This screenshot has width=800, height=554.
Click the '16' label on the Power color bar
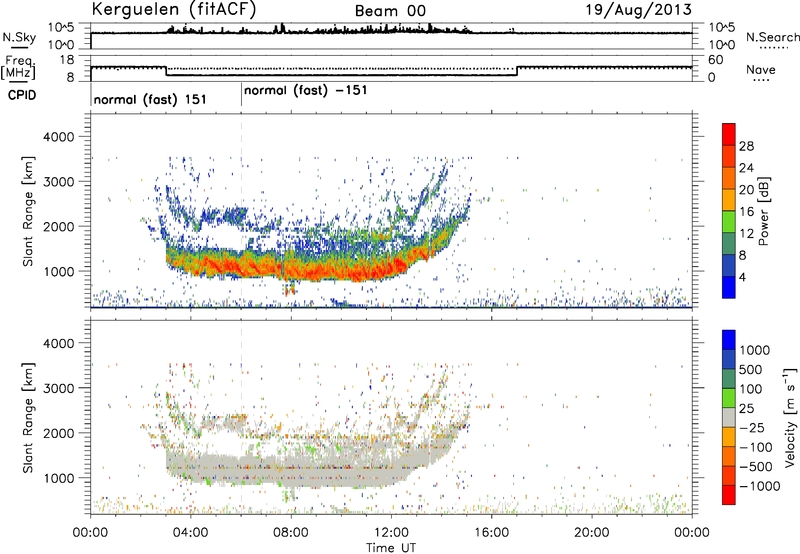click(746, 212)
